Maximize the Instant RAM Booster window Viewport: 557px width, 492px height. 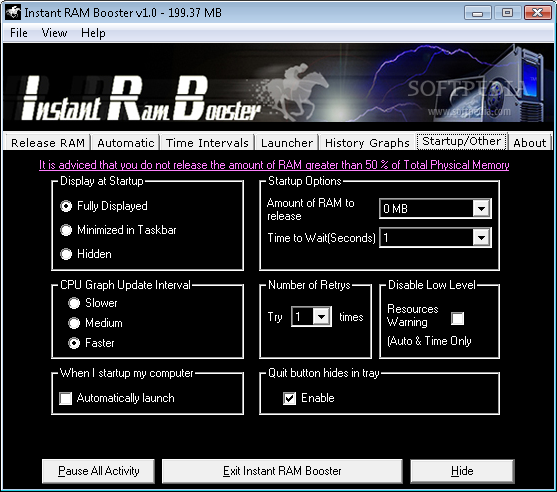pyautogui.click(x=507, y=13)
